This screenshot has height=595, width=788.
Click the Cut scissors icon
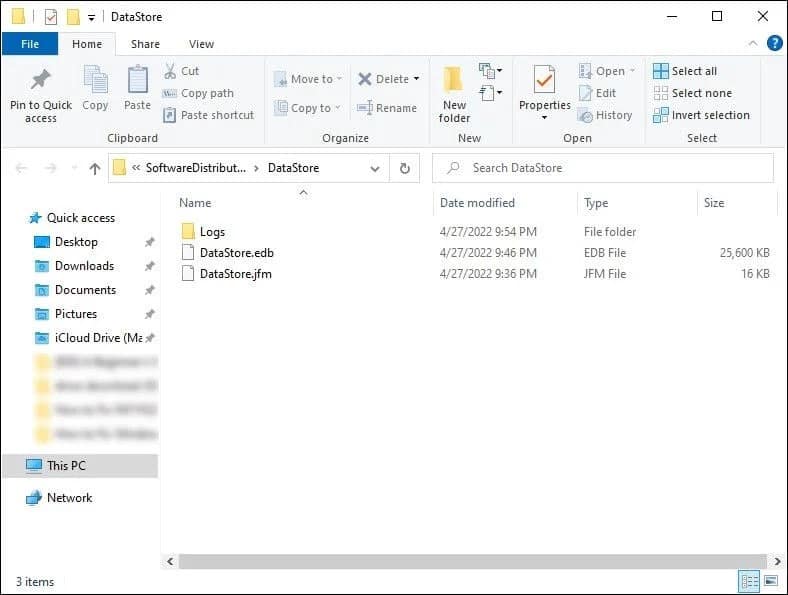[170, 71]
